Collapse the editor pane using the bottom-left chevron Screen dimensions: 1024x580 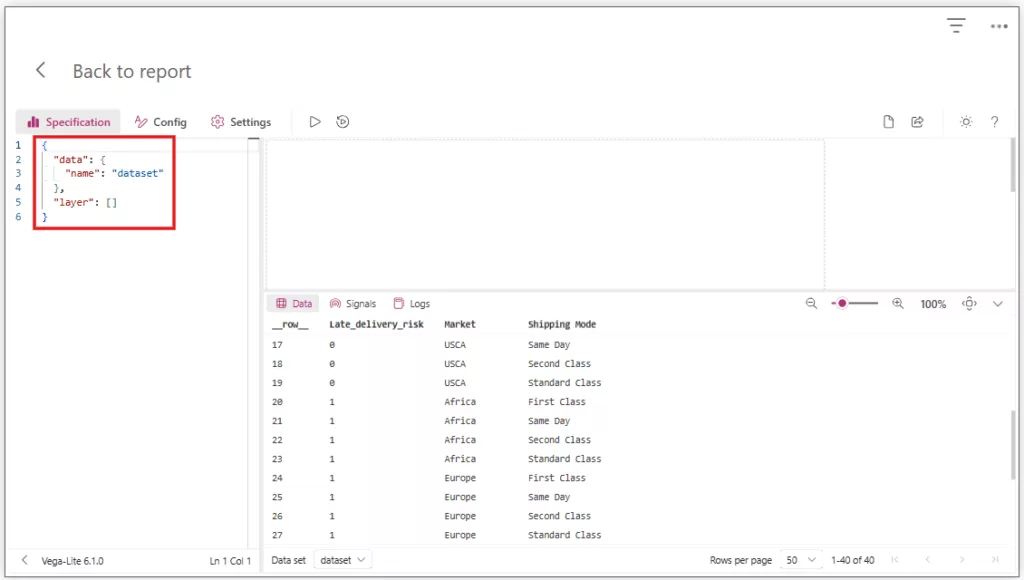tap(25, 560)
